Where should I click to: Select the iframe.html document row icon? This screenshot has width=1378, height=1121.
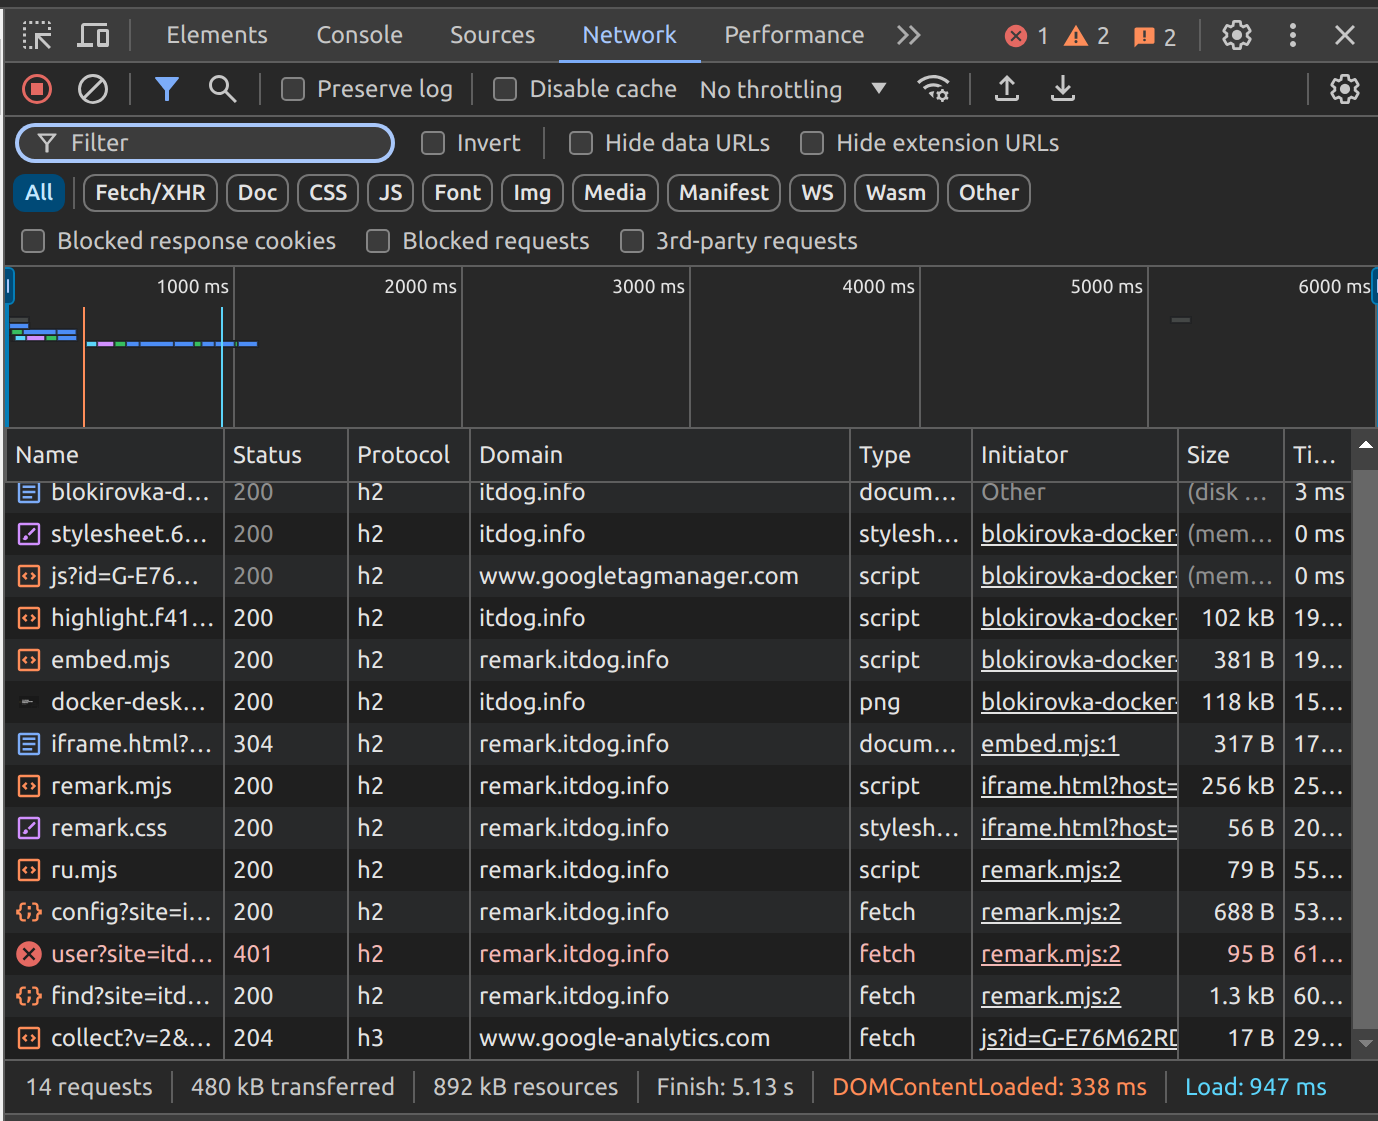click(29, 744)
